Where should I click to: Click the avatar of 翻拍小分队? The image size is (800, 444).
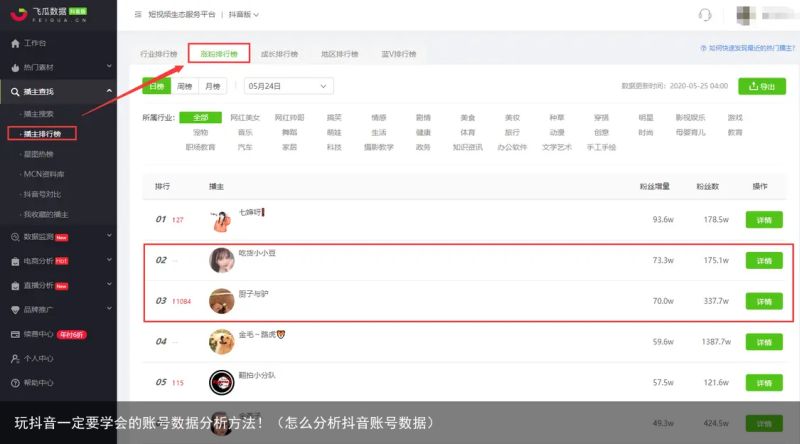(221, 383)
